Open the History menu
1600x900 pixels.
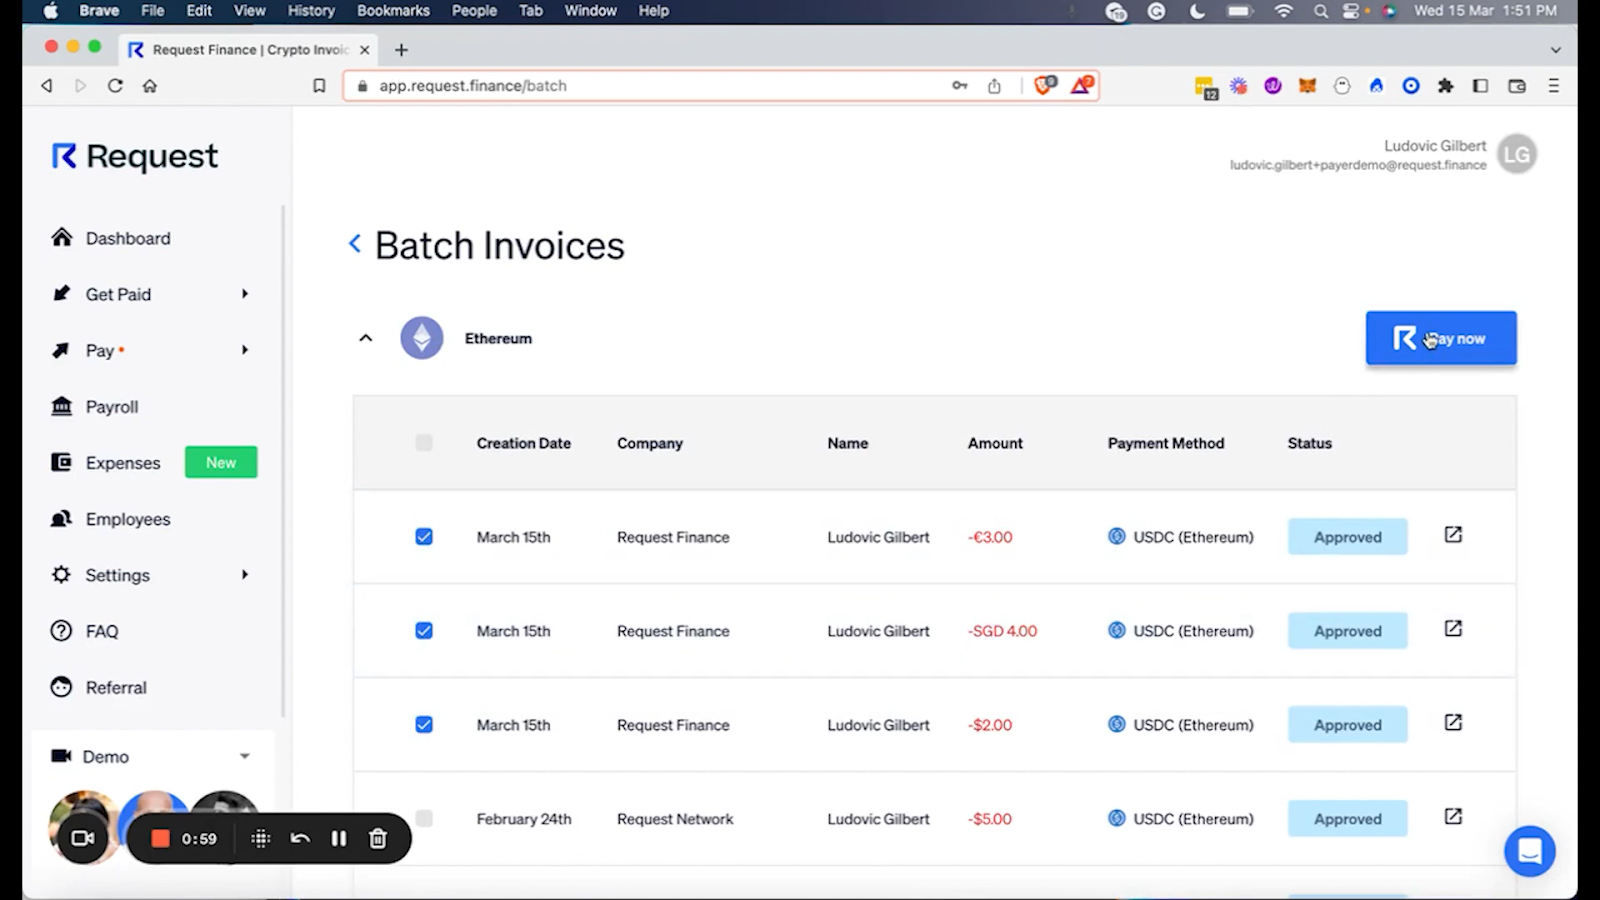pos(311,11)
